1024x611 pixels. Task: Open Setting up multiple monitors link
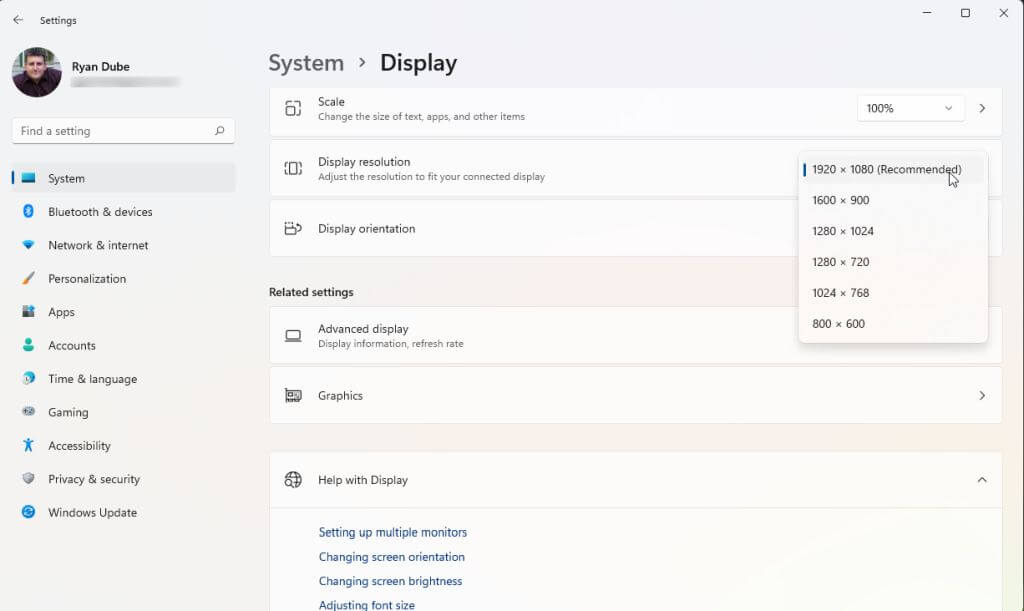pos(392,532)
